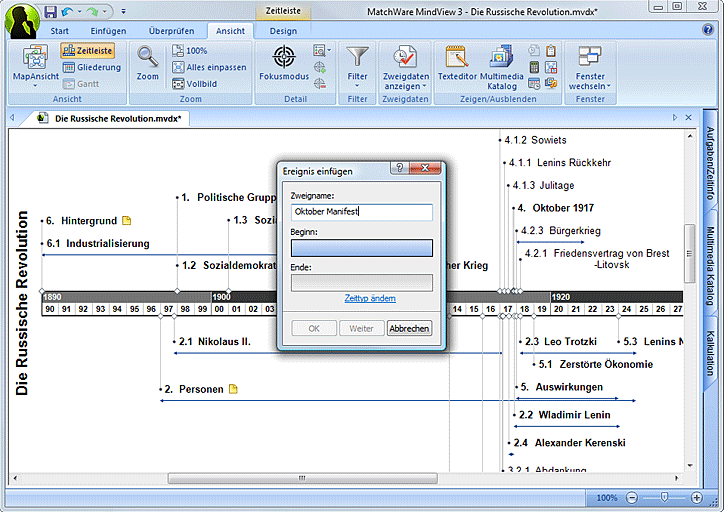This screenshot has height=512, width=724.
Task: Select the Ansicht ribbon tab
Action: click(x=230, y=31)
